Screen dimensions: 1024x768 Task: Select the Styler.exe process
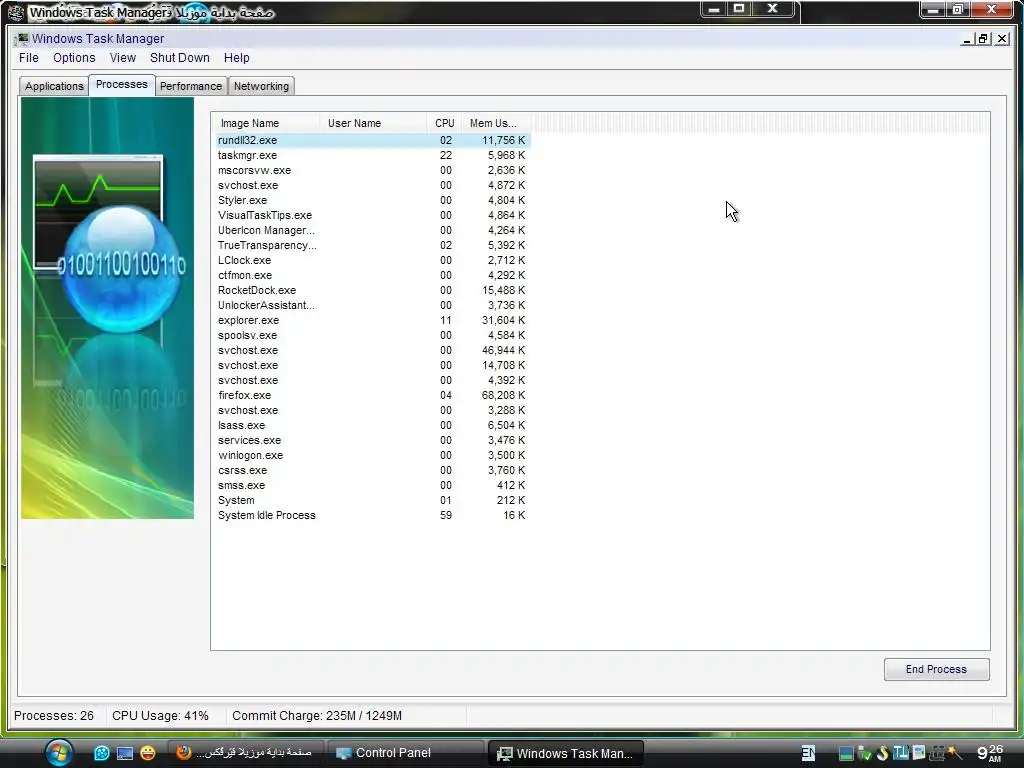[373, 200]
